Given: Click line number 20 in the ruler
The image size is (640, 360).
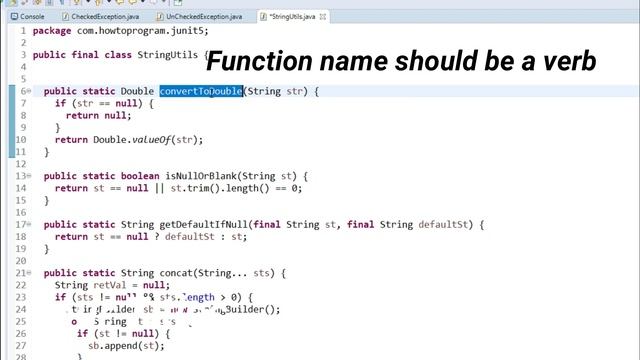Looking at the screenshot, I should click(x=21, y=261).
